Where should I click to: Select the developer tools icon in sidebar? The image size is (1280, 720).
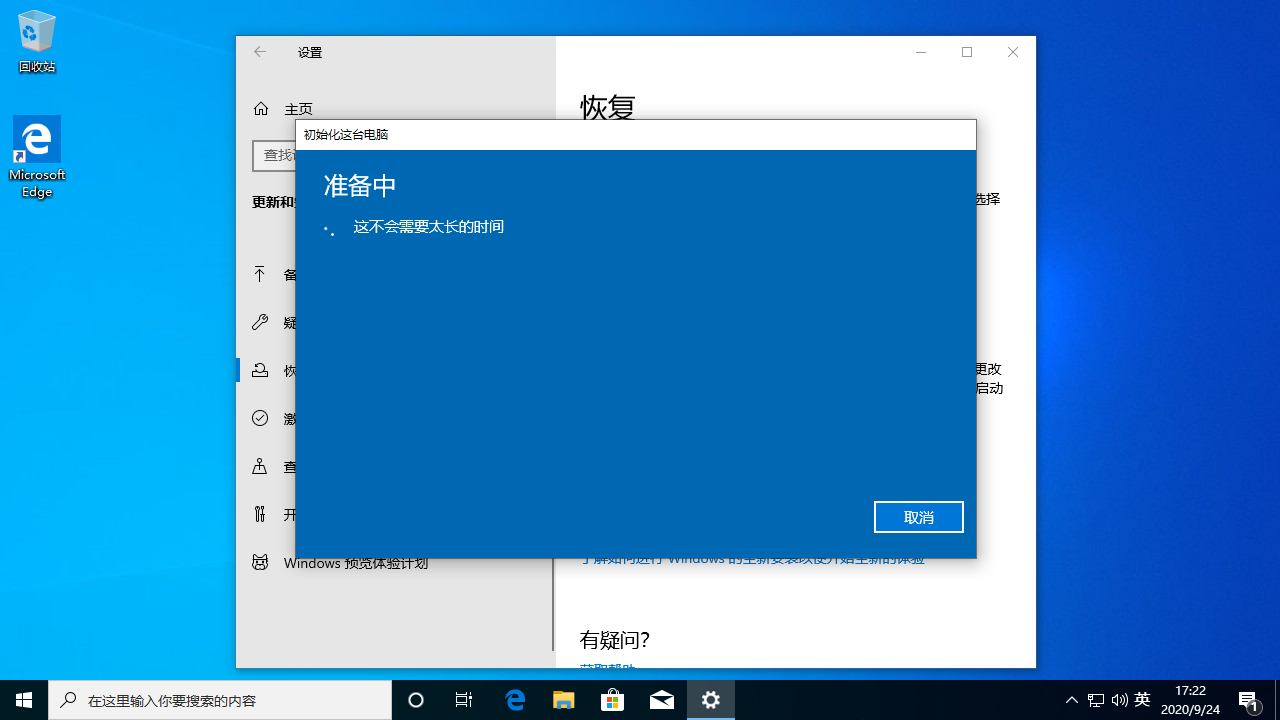pyautogui.click(x=260, y=514)
